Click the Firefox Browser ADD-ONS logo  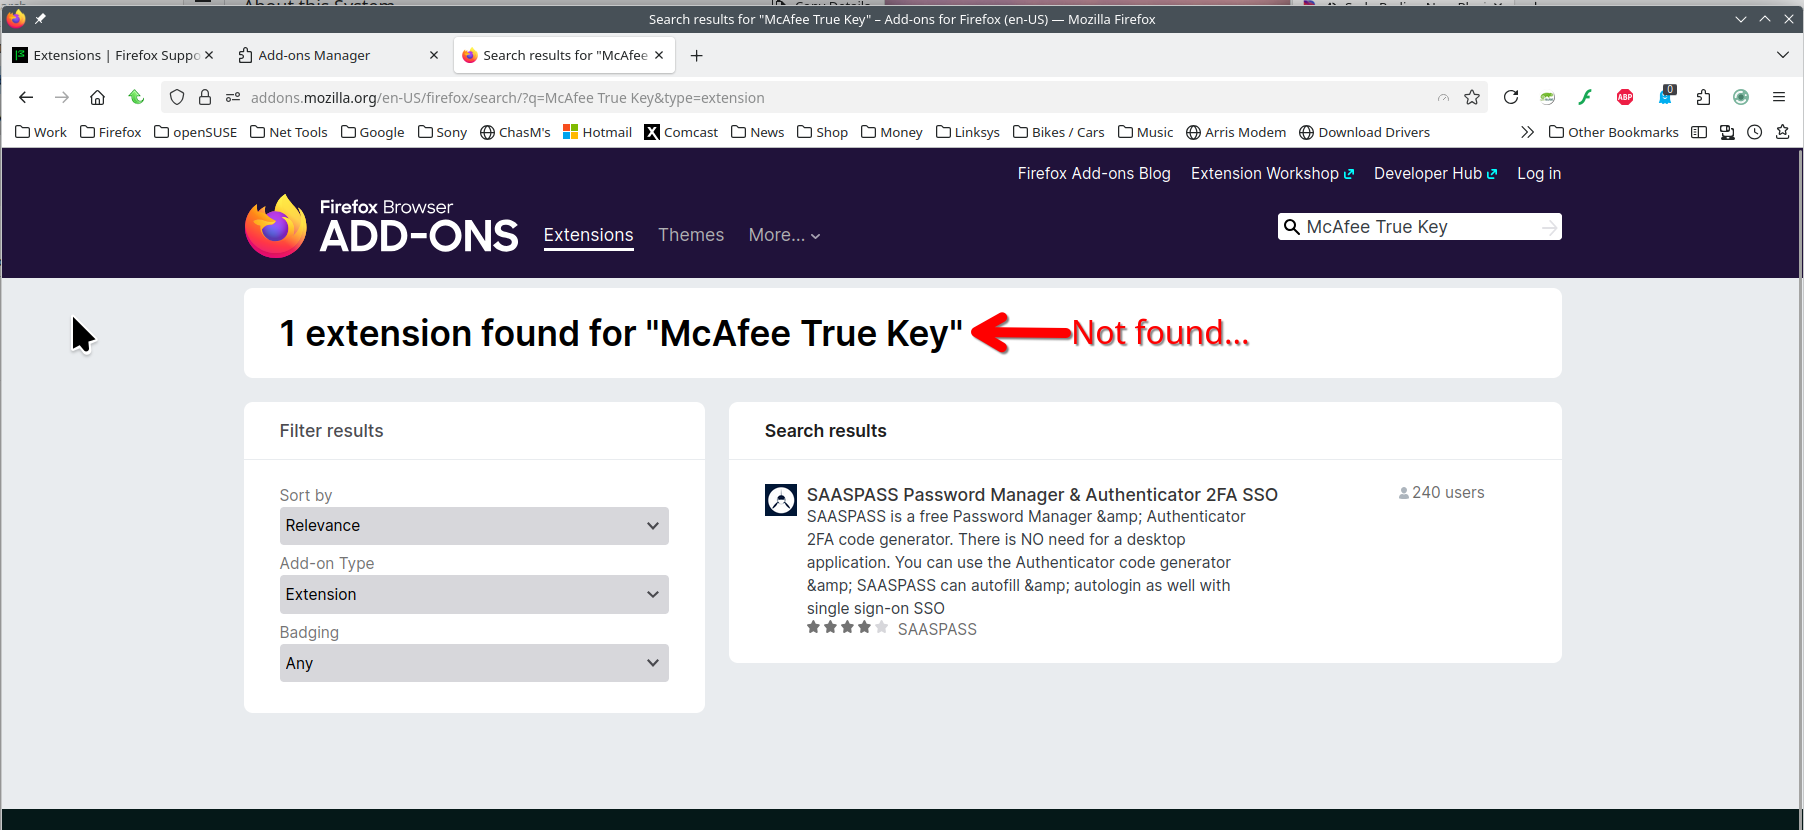tap(381, 226)
